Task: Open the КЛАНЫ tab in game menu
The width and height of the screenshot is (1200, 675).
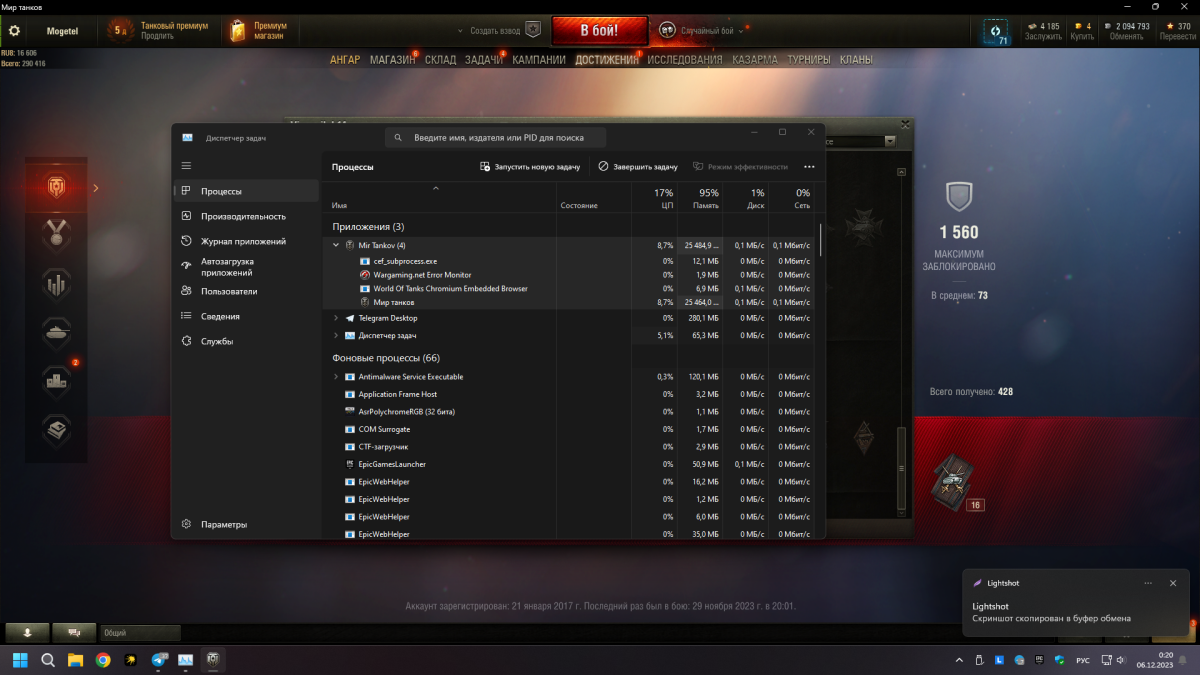Action: (856, 59)
